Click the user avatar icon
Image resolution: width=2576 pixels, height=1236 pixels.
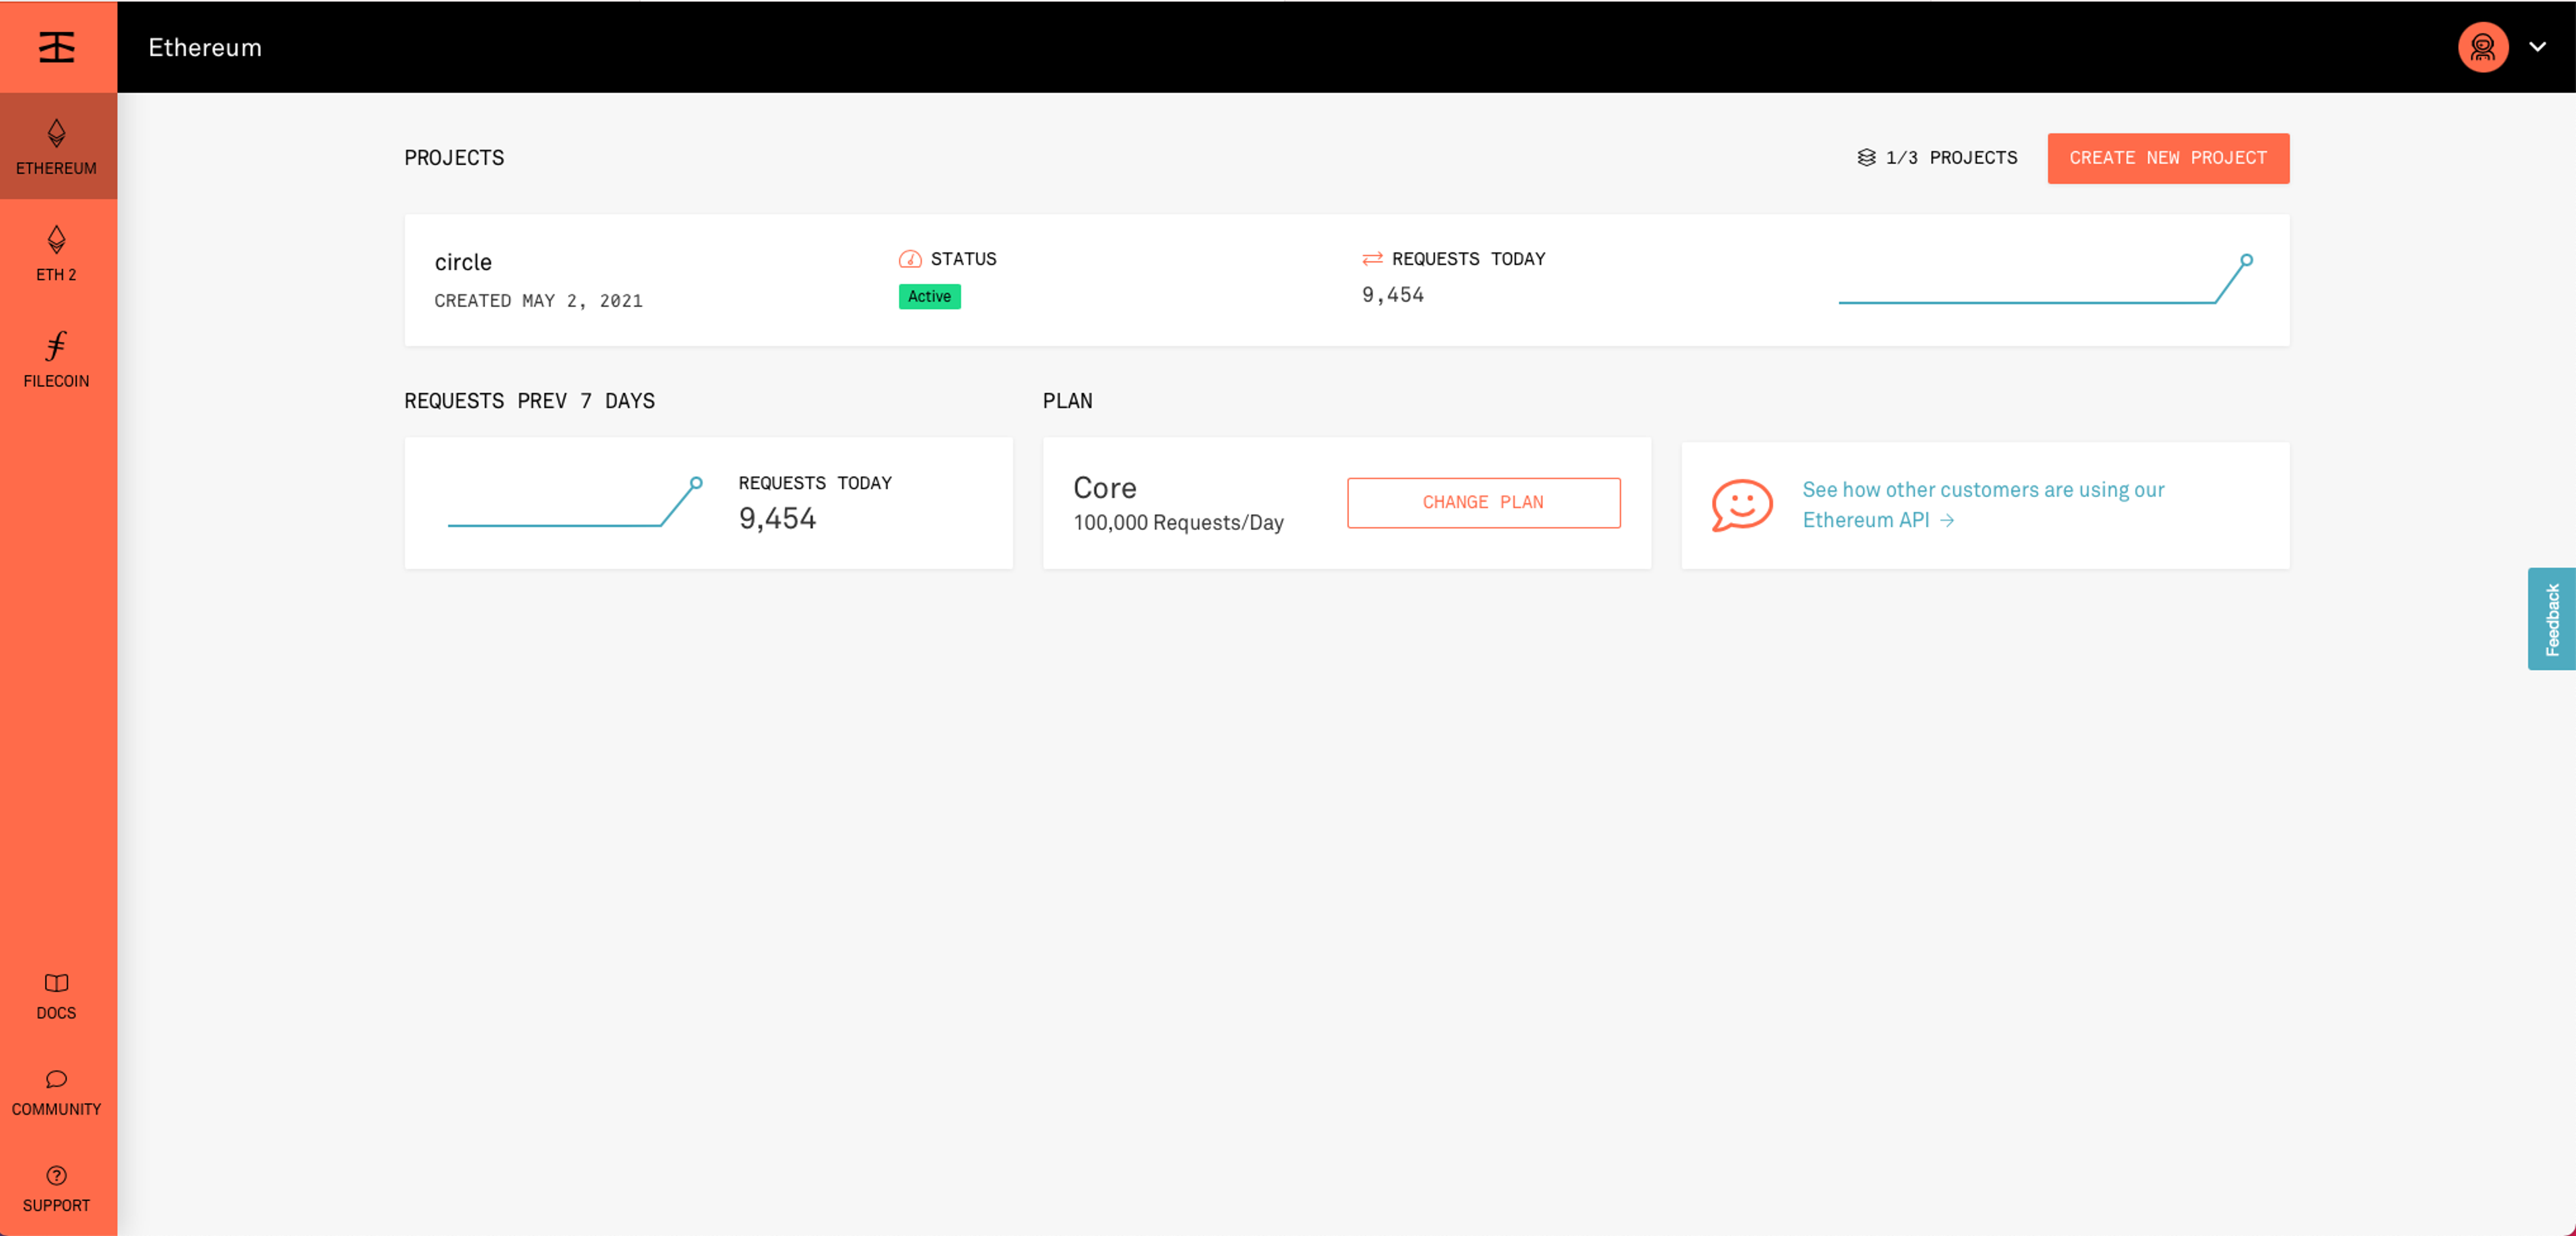(x=2483, y=47)
